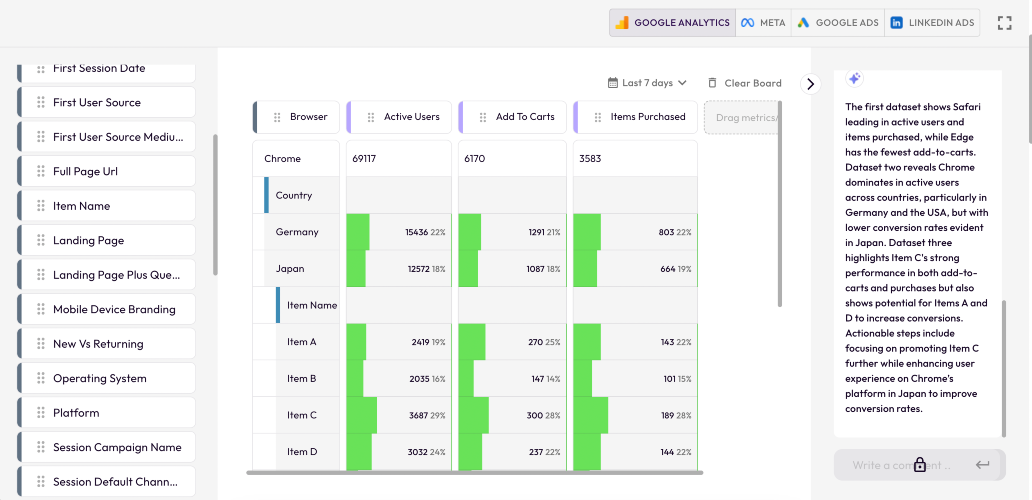Click the calendar icon by Last 7 days
The width and height of the screenshot is (1032, 500).
tap(612, 83)
